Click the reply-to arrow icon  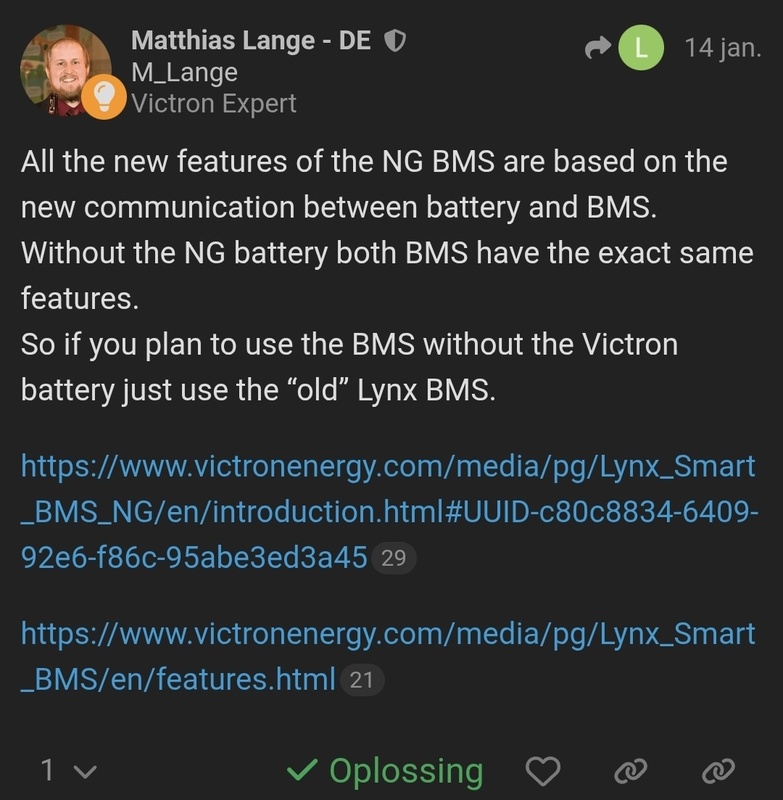[x=597, y=48]
